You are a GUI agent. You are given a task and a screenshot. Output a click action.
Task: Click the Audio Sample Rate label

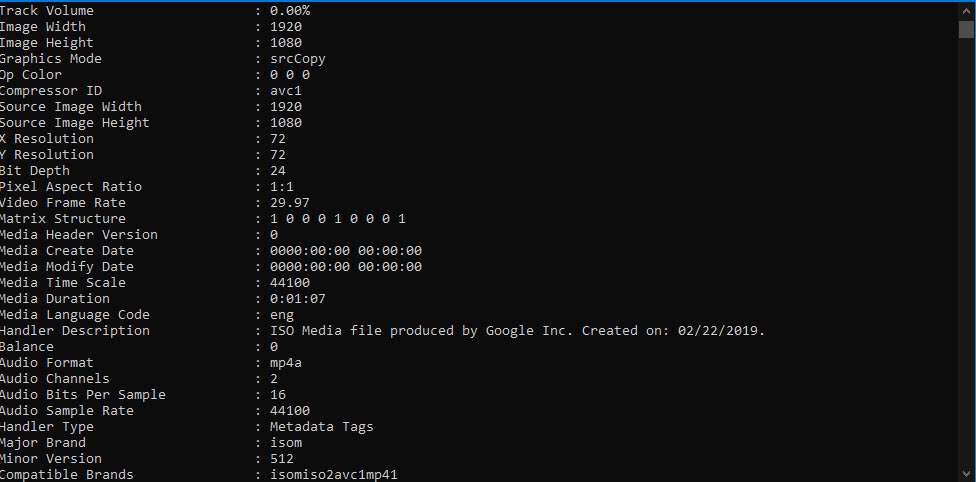tap(67, 411)
